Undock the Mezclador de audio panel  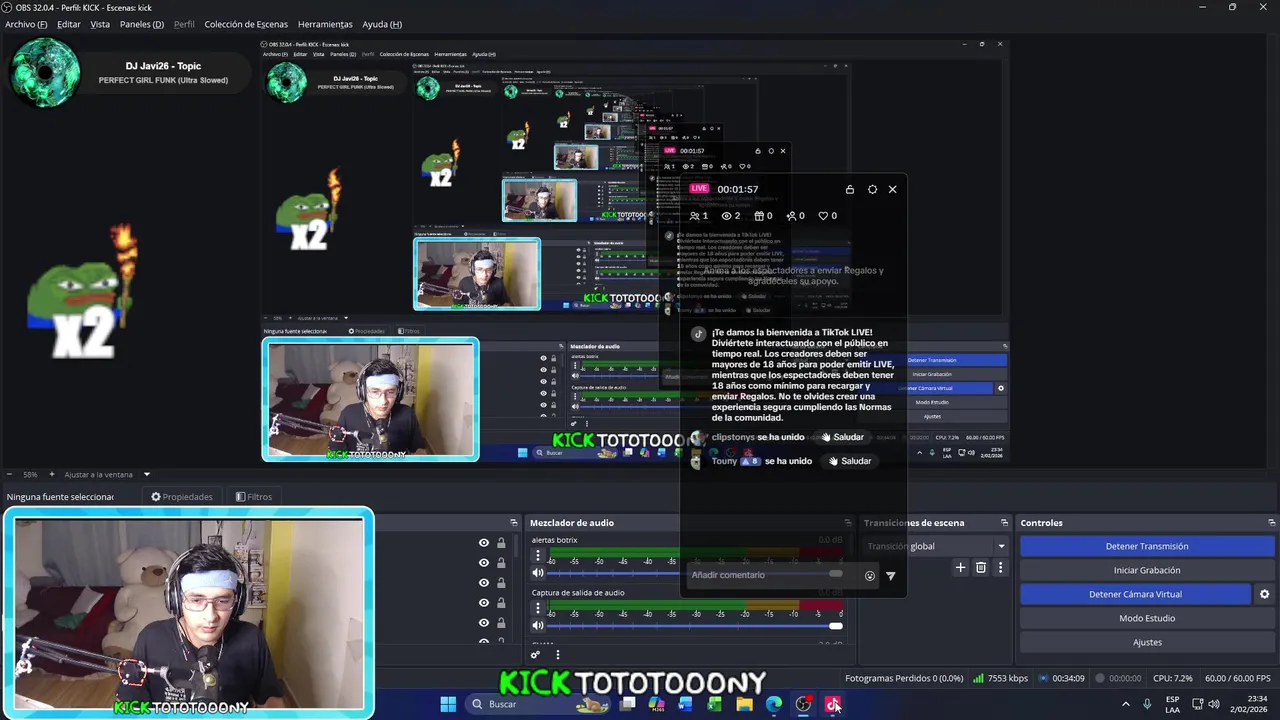848,523
